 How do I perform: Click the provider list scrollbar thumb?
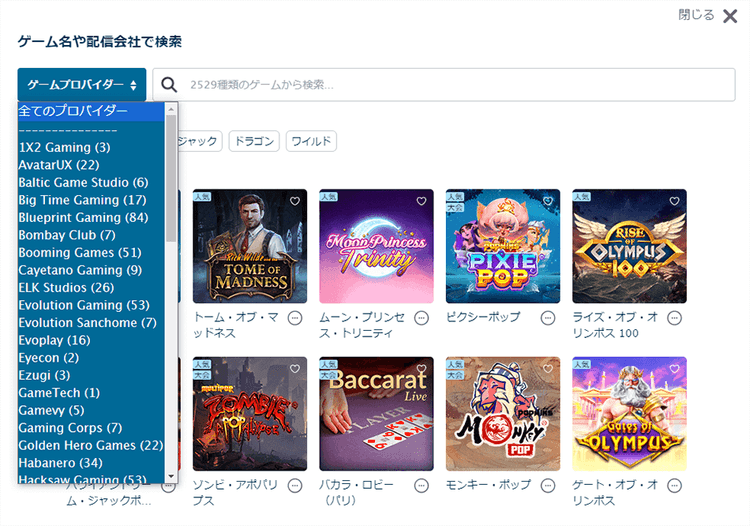(171, 178)
